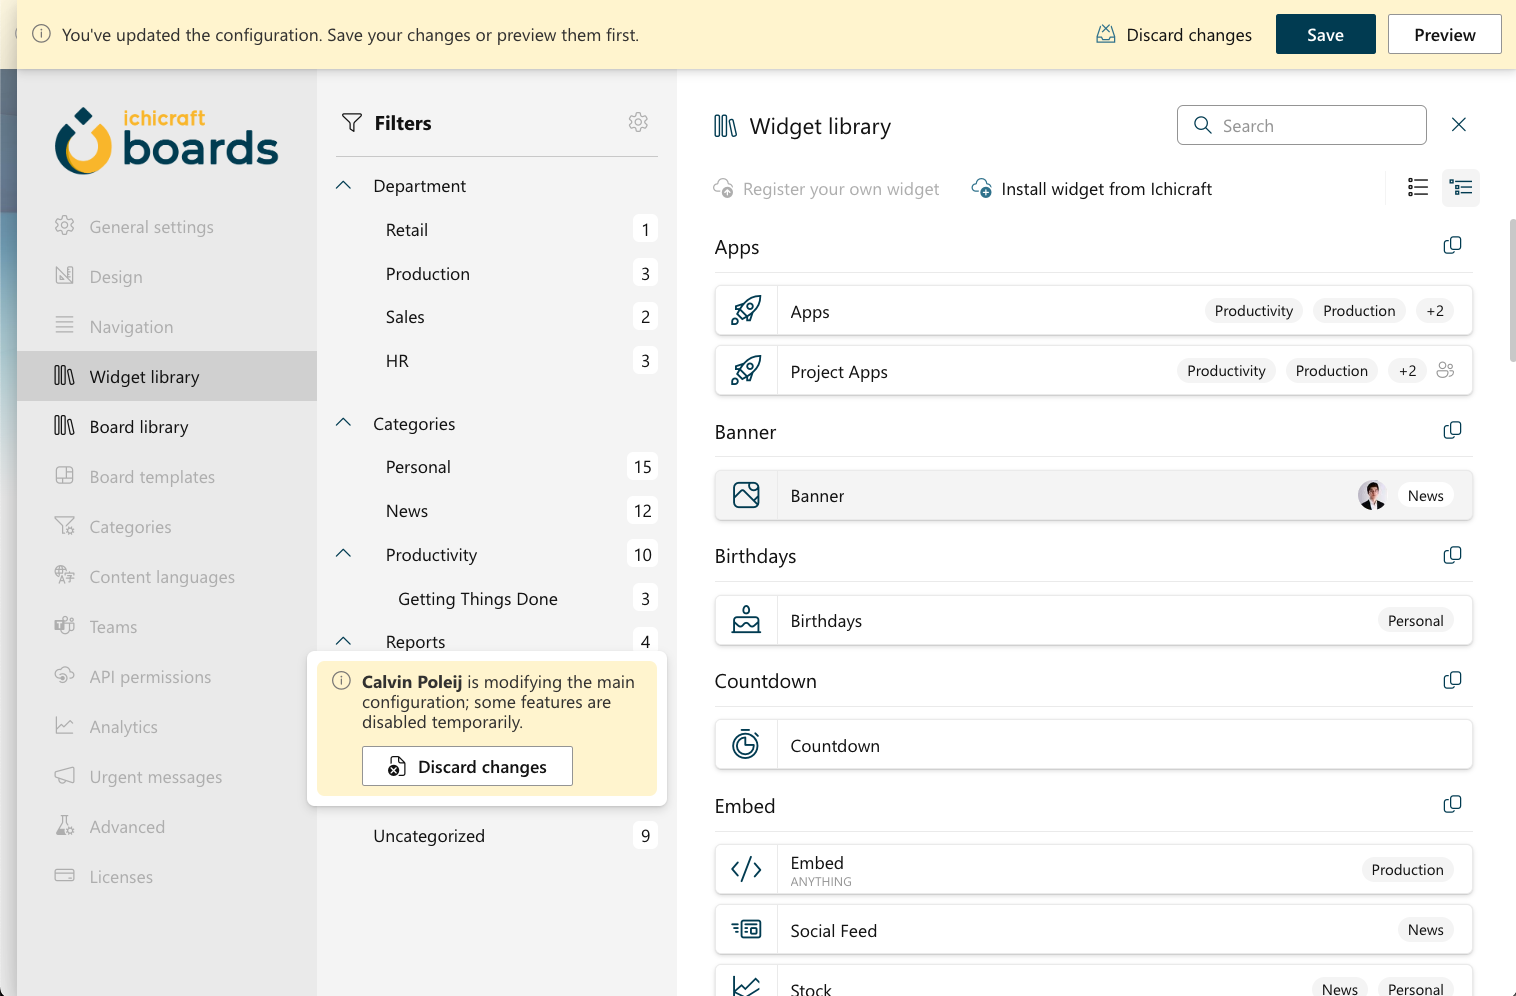Screen dimensions: 1516x996
Task: Open General settings
Action: (x=167, y=226)
